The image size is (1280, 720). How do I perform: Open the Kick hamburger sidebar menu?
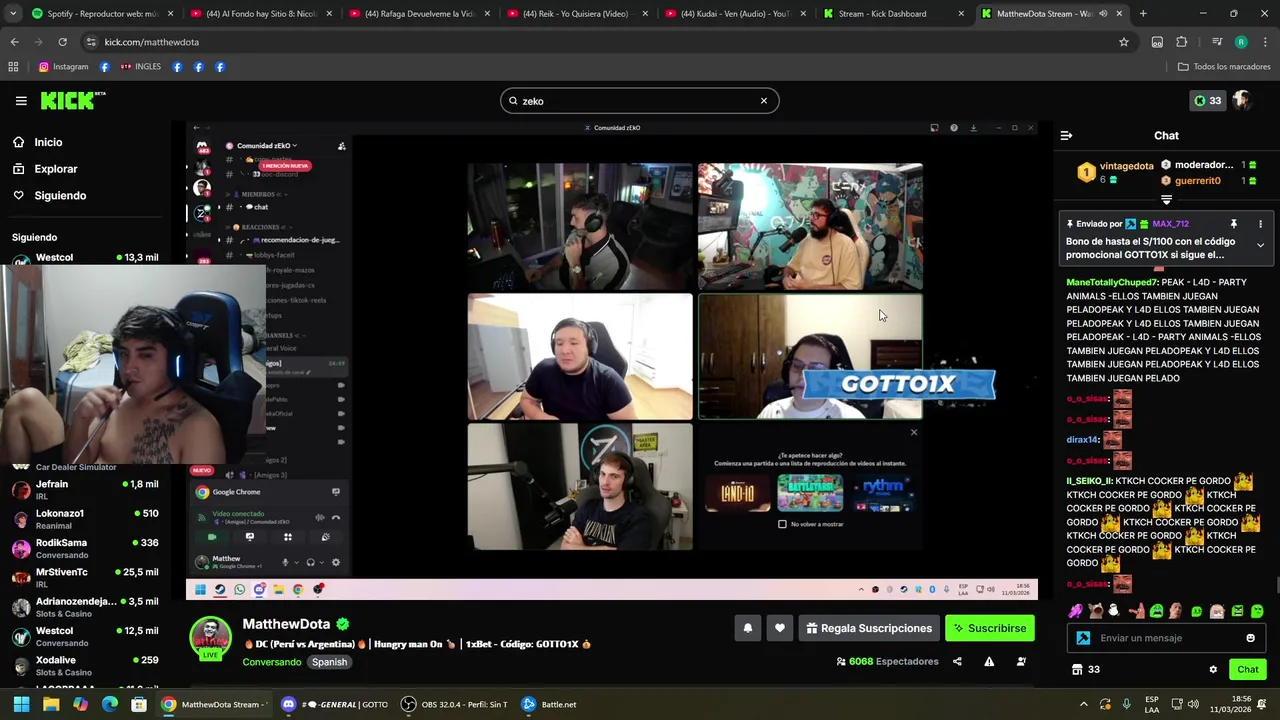[21, 101]
